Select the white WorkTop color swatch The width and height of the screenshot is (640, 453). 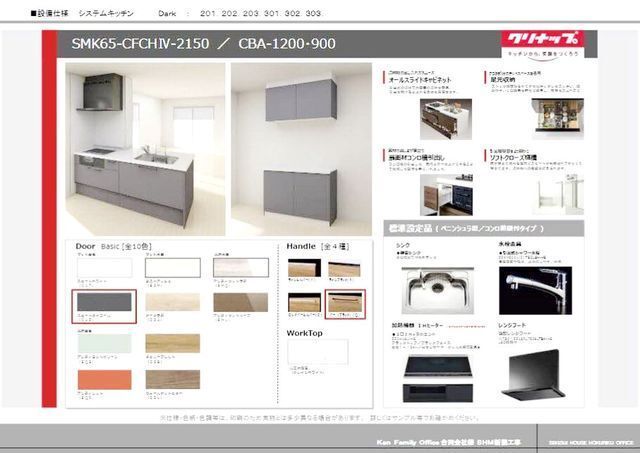coord(317,350)
